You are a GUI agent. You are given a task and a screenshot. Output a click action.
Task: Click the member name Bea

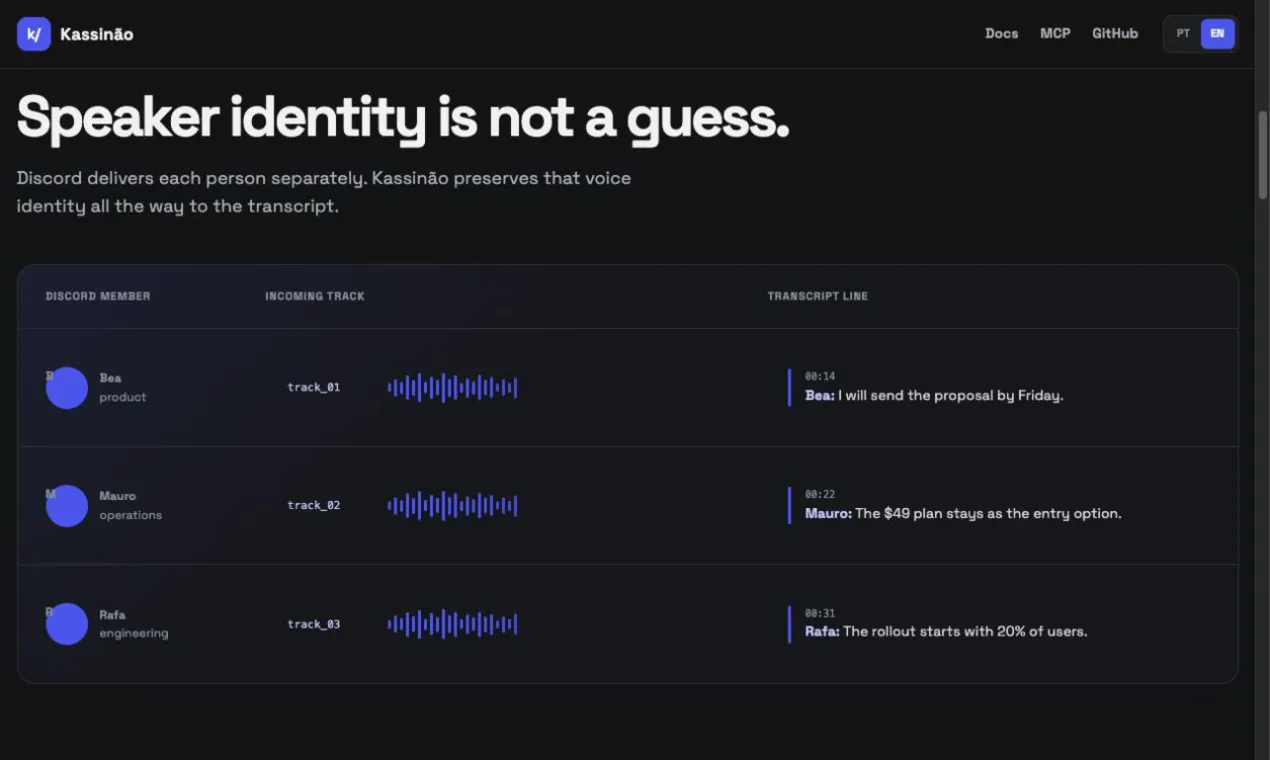tap(110, 378)
